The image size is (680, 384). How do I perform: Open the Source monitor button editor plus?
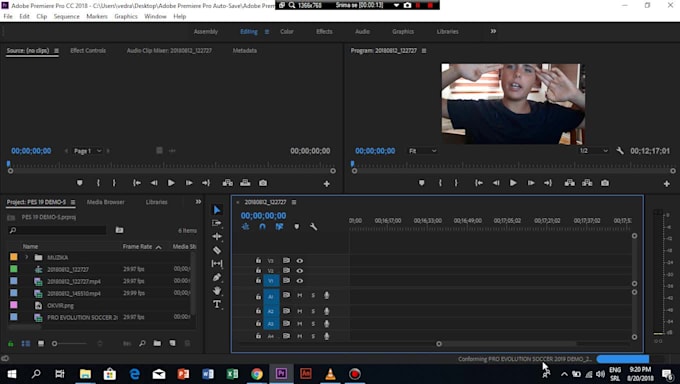click(327, 184)
